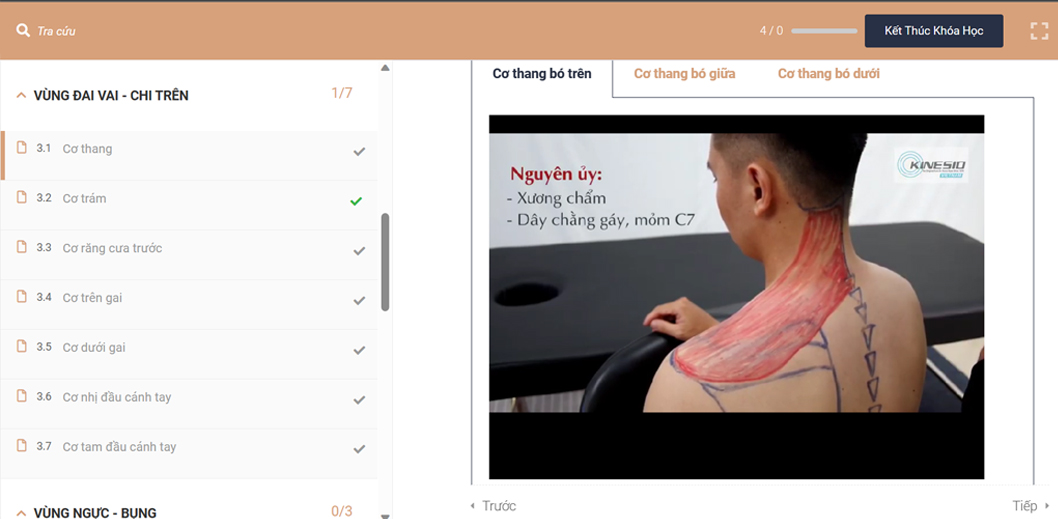1058x519 pixels.
Task: Switch to Cơ thang bó giữa tab
Action: 684,74
